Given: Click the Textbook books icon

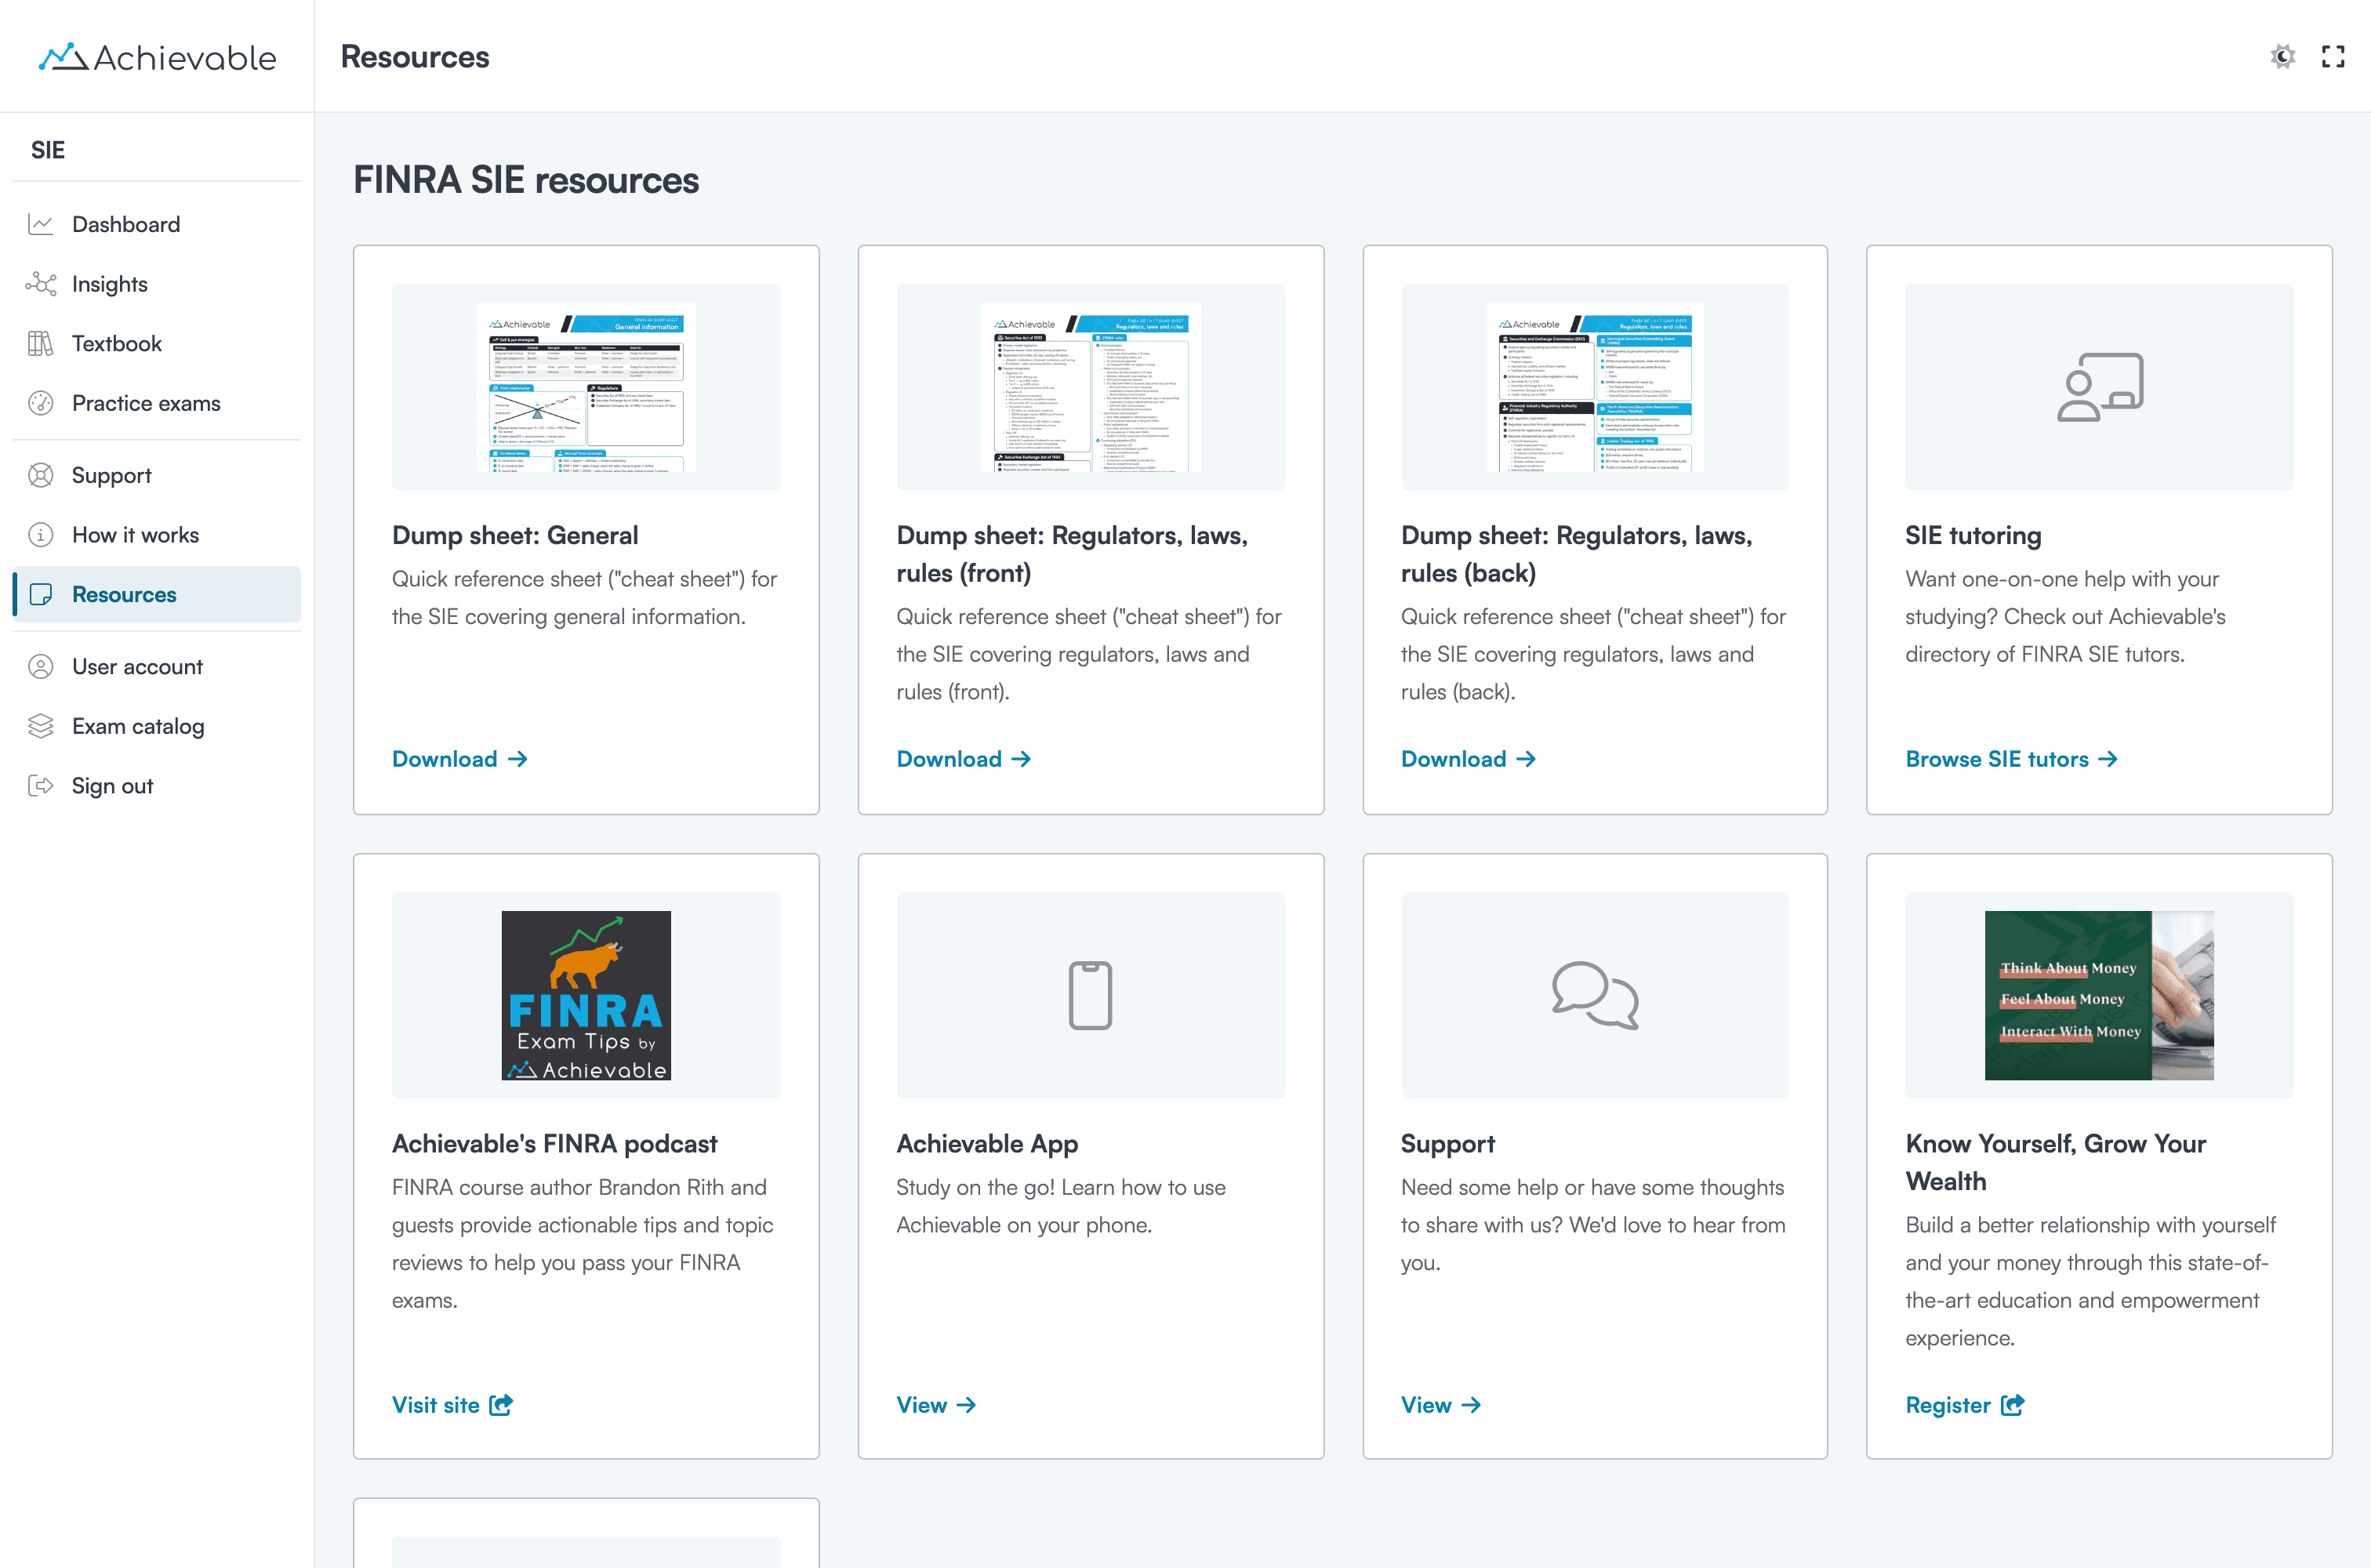Looking at the screenshot, I should (41, 343).
